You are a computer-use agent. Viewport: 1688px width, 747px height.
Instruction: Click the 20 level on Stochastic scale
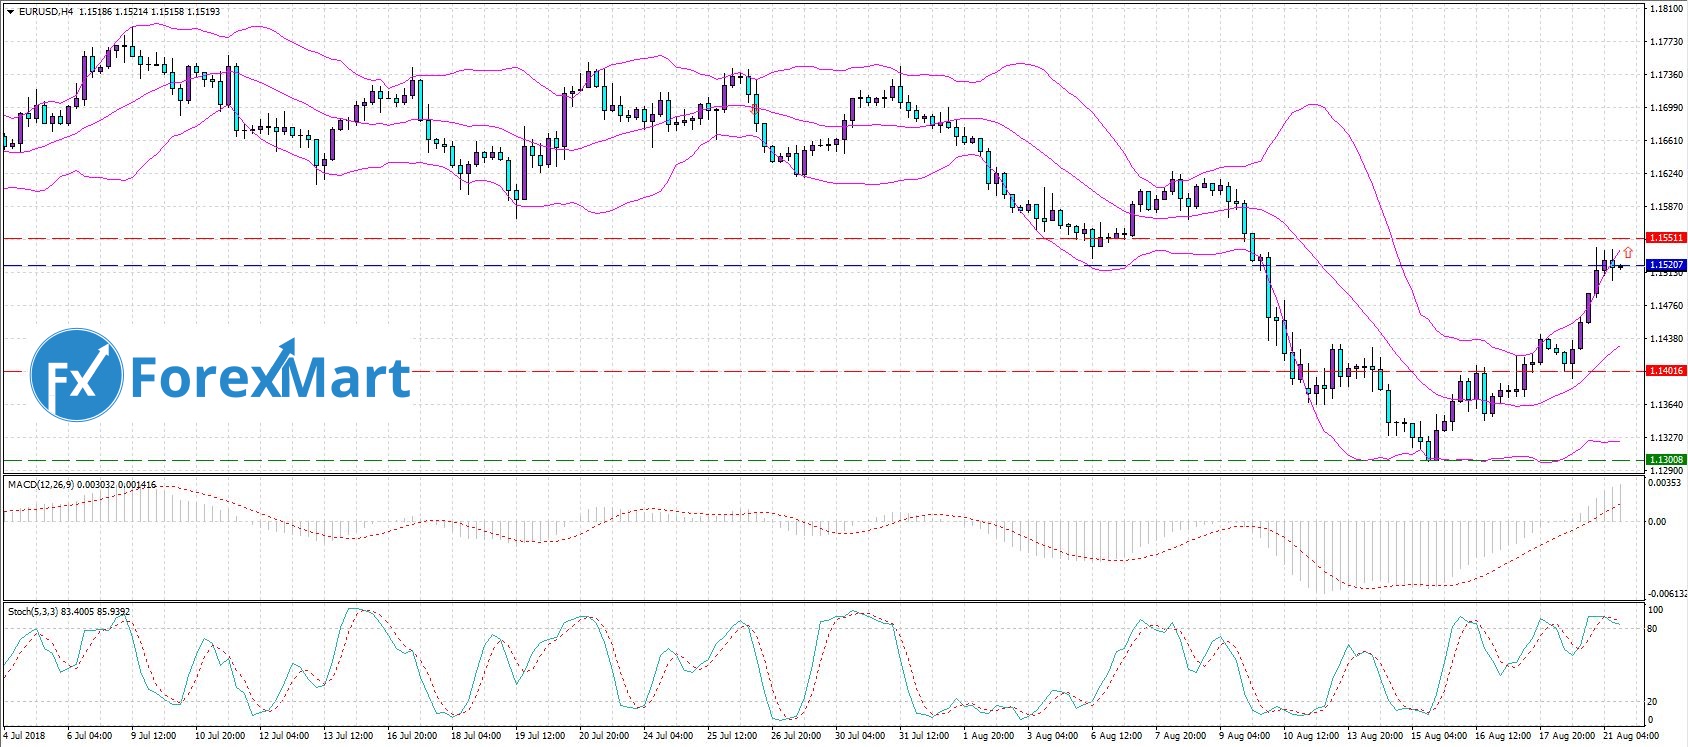tap(1652, 702)
